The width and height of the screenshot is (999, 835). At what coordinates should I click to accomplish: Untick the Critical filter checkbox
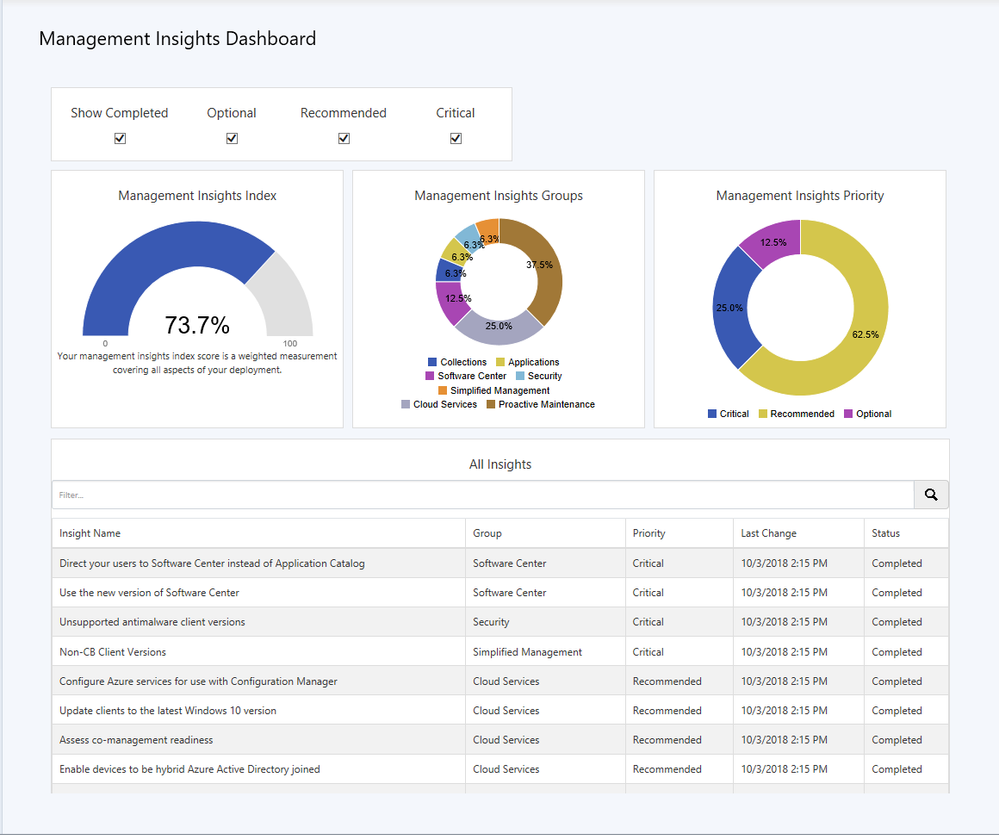point(456,139)
